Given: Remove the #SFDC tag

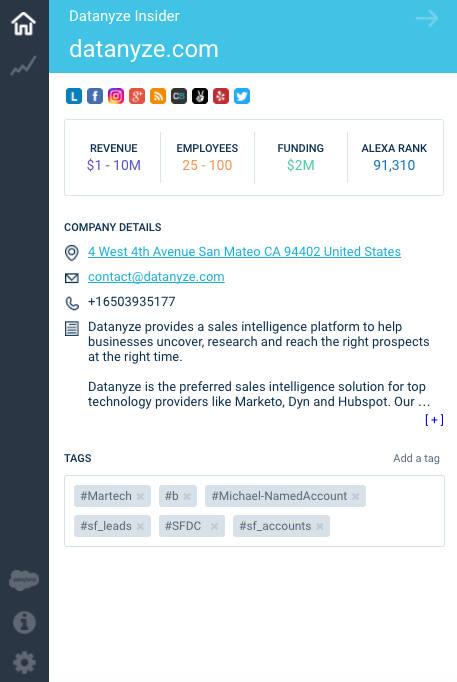Looking at the screenshot, I should [214, 526].
